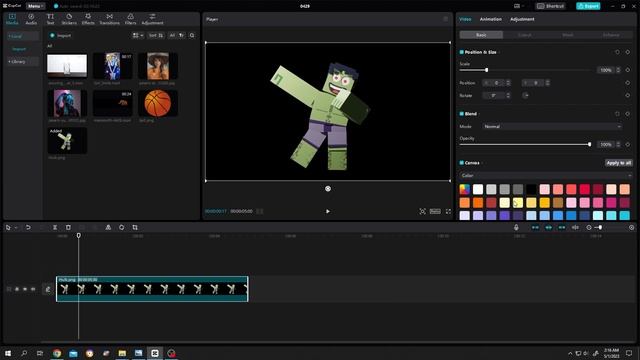Lock the main video track

tap(17, 289)
